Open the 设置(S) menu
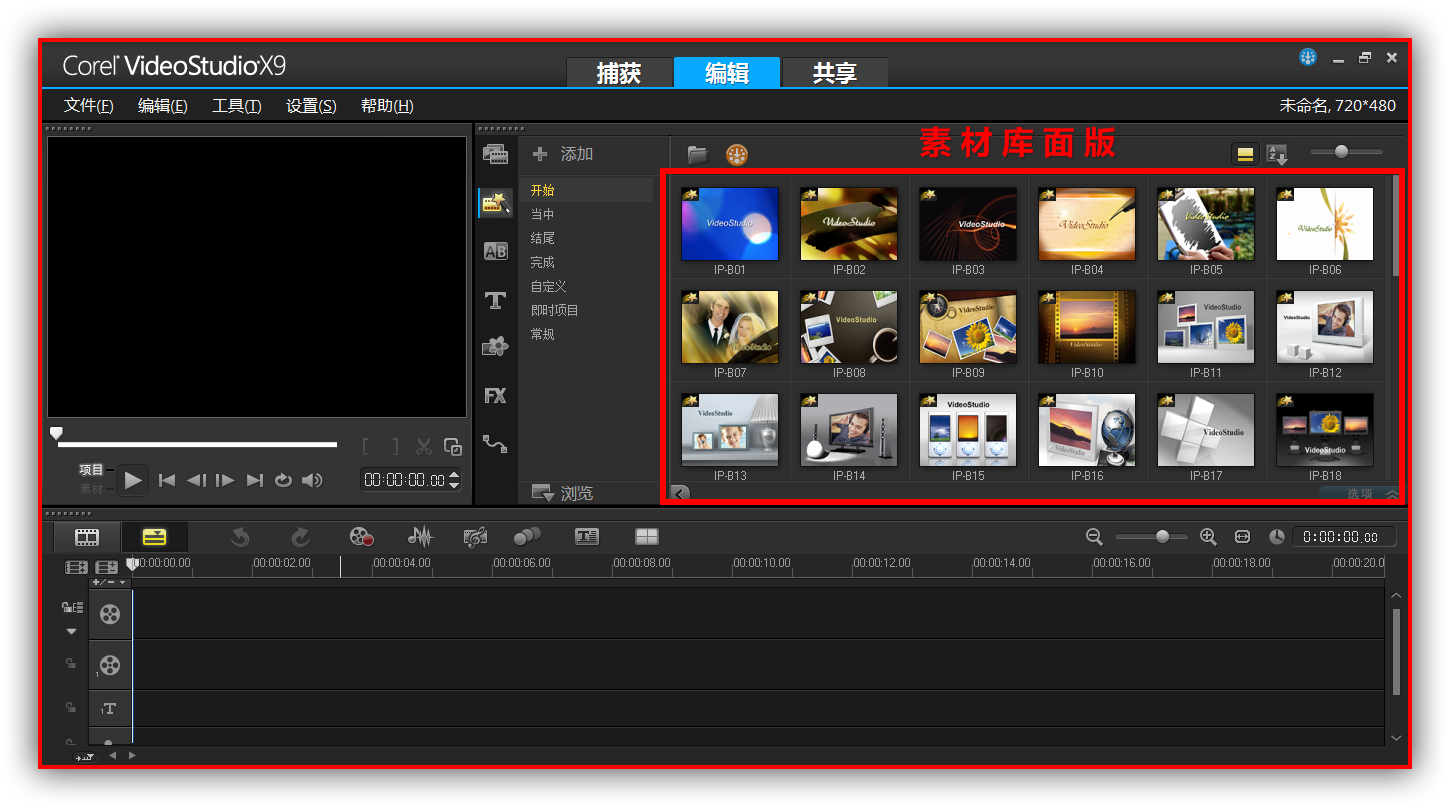1450x807 pixels. point(311,106)
